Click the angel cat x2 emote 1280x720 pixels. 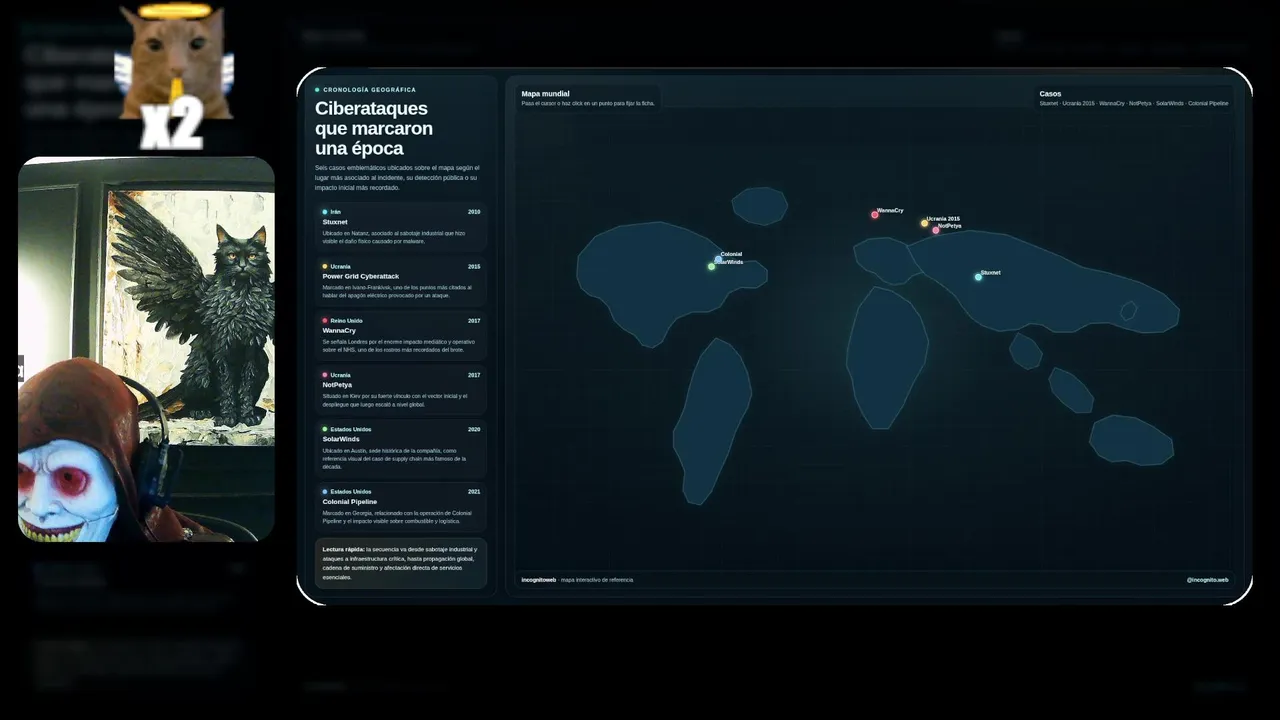173,77
